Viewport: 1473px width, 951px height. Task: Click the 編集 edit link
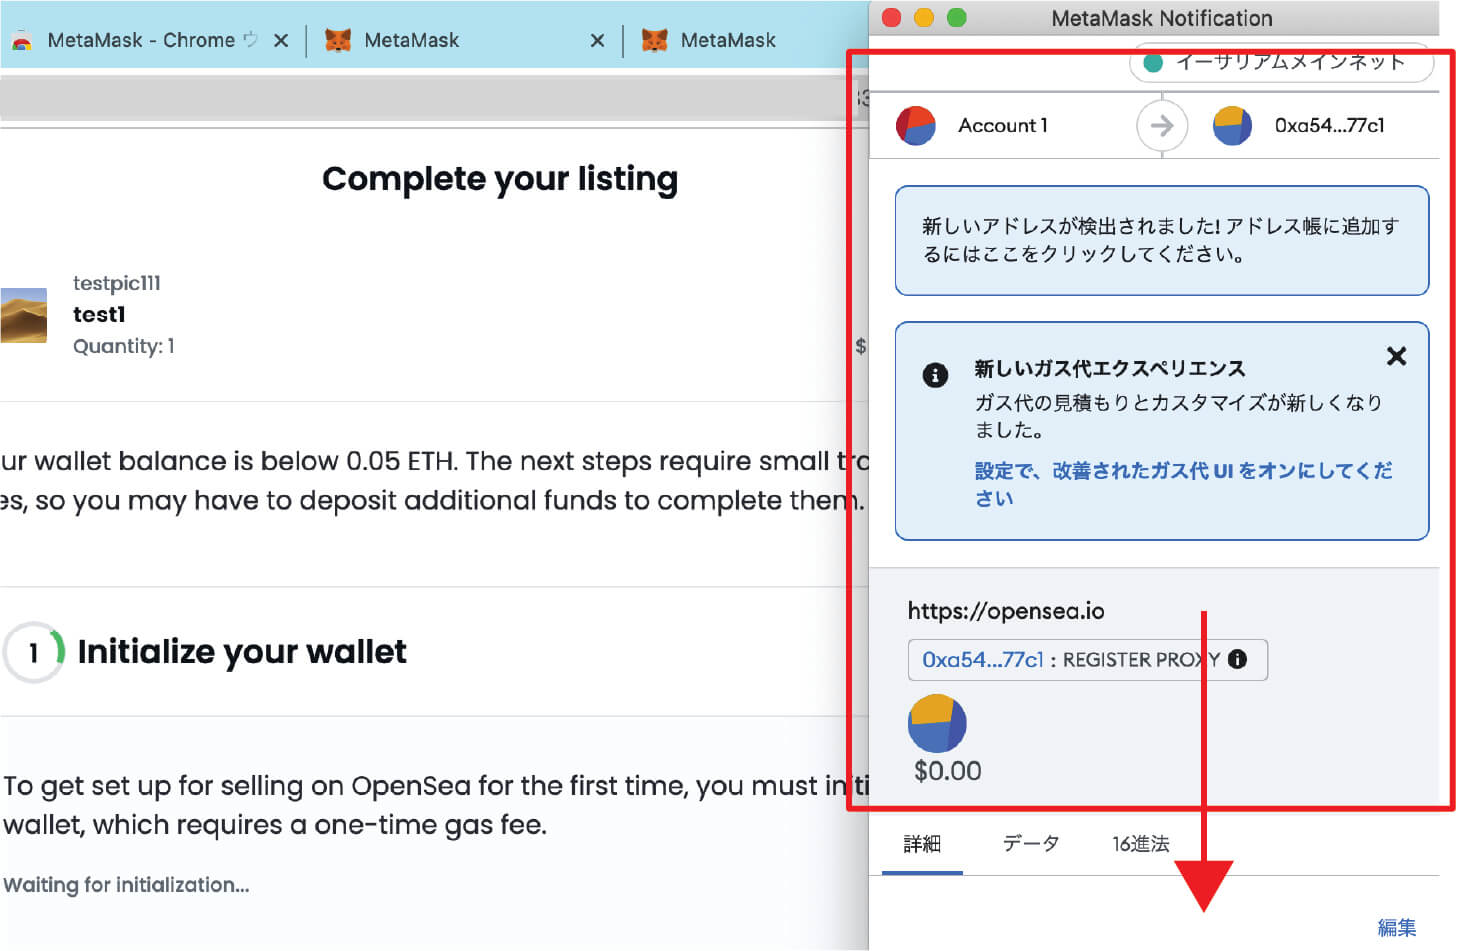pyautogui.click(x=1396, y=927)
